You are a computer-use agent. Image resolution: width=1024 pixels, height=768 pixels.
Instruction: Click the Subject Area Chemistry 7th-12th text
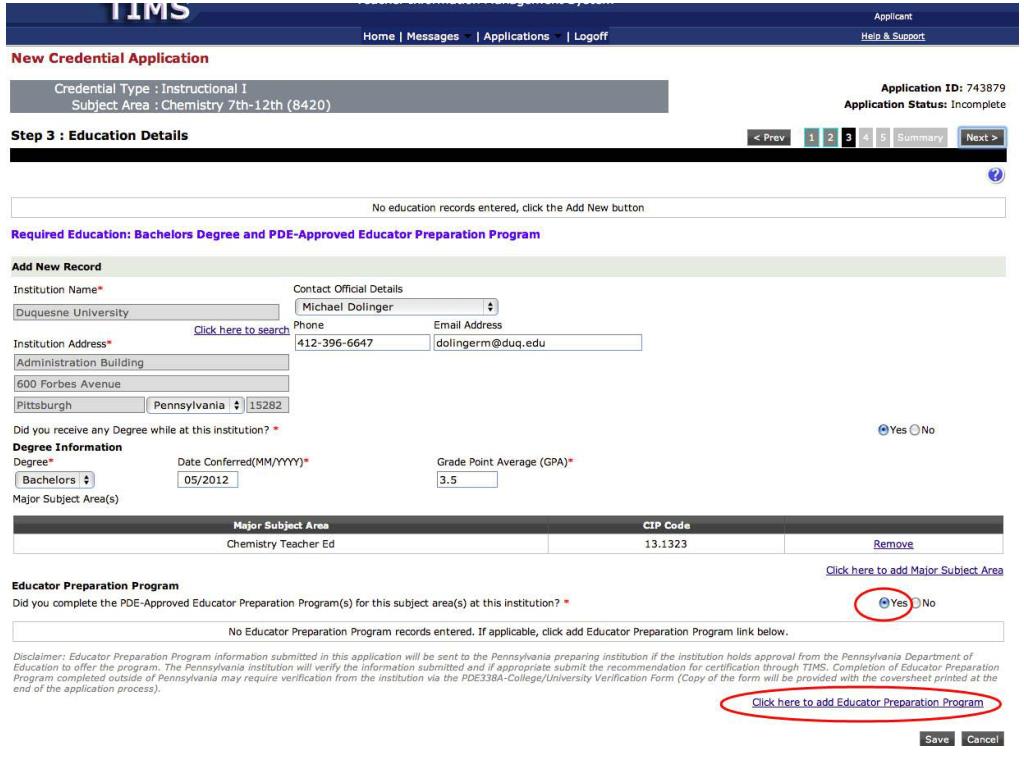click(x=201, y=105)
